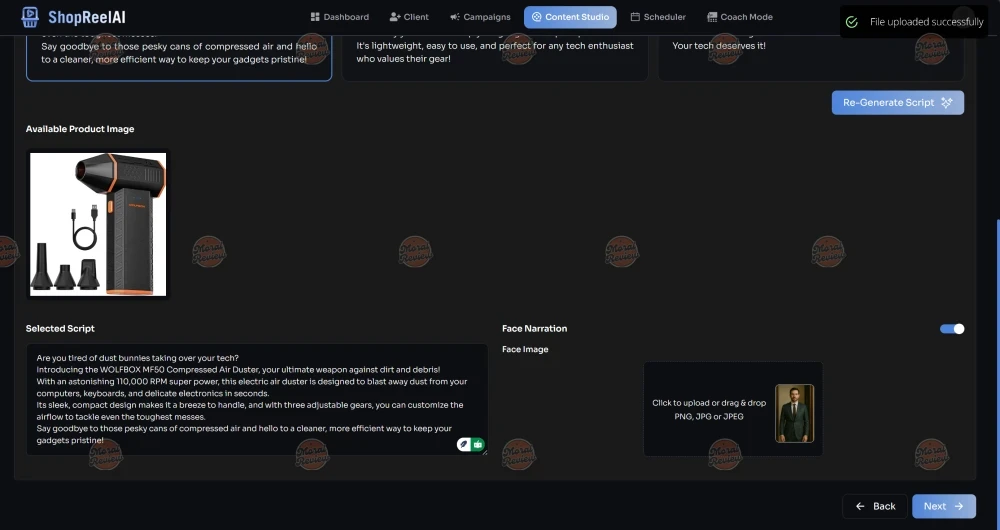Click the face image upload drop zone text
Image resolution: width=1000 pixels, height=530 pixels.
coord(708,409)
